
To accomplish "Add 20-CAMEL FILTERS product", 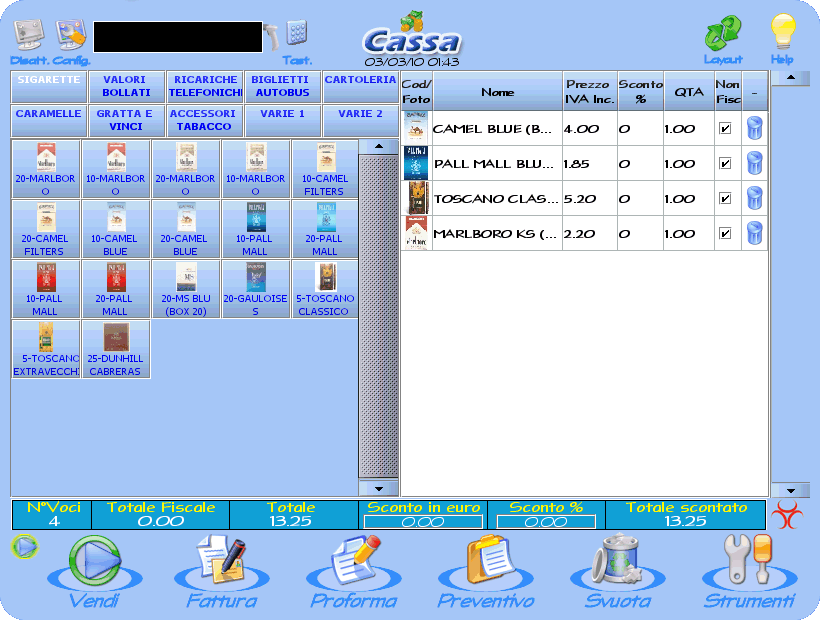I will point(46,229).
